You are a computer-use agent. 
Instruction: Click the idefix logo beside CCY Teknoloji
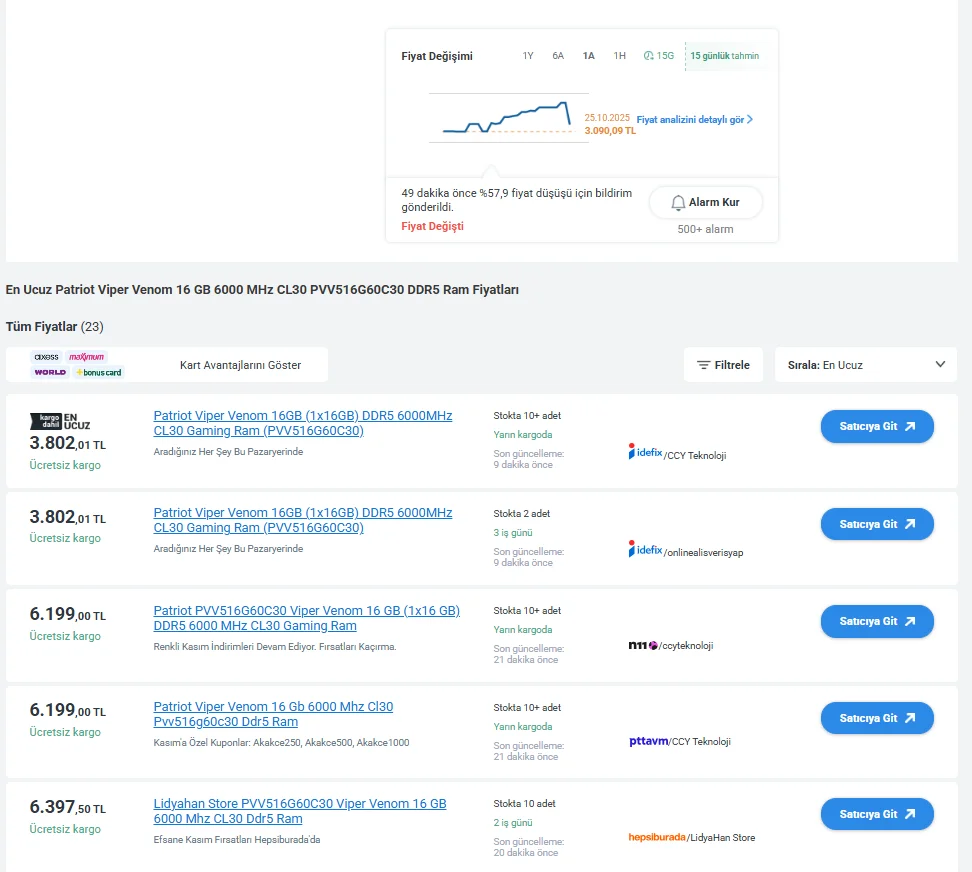[645, 452]
